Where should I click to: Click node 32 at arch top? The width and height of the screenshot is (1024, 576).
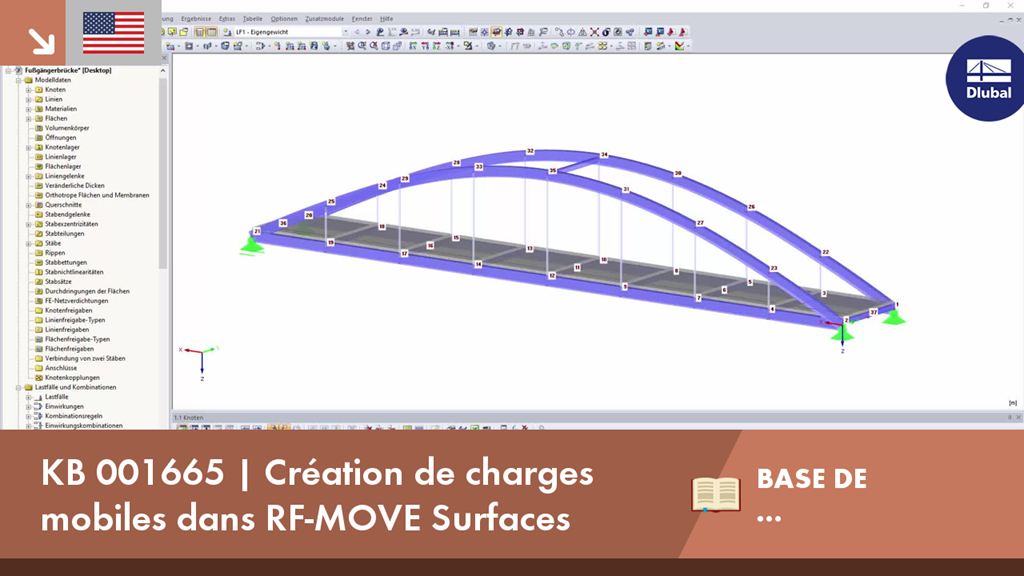tap(530, 151)
